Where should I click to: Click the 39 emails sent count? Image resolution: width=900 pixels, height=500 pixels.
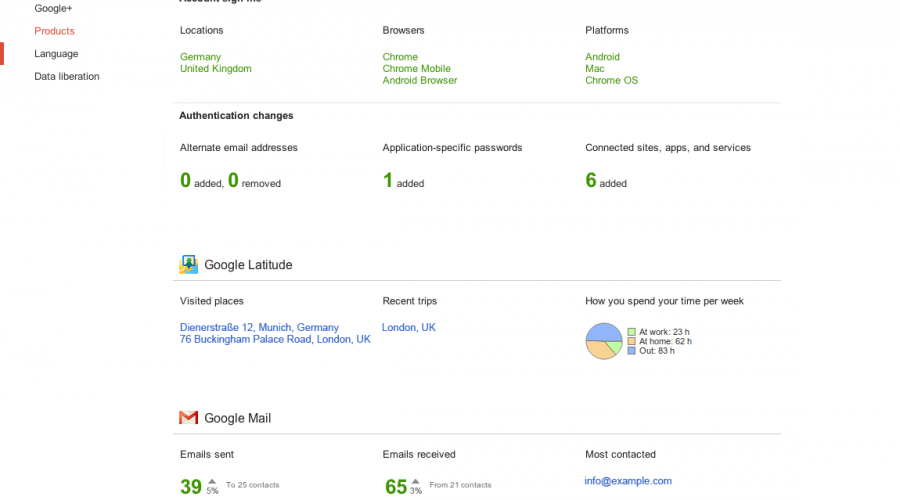(x=191, y=487)
